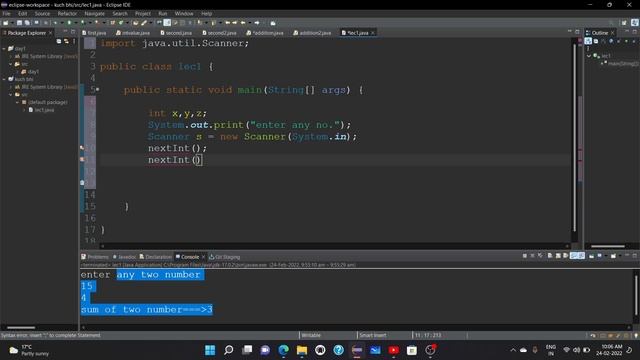Open File Explorer from the taskbar
Image resolution: width=640 pixels, height=360 pixels.
coord(302,350)
